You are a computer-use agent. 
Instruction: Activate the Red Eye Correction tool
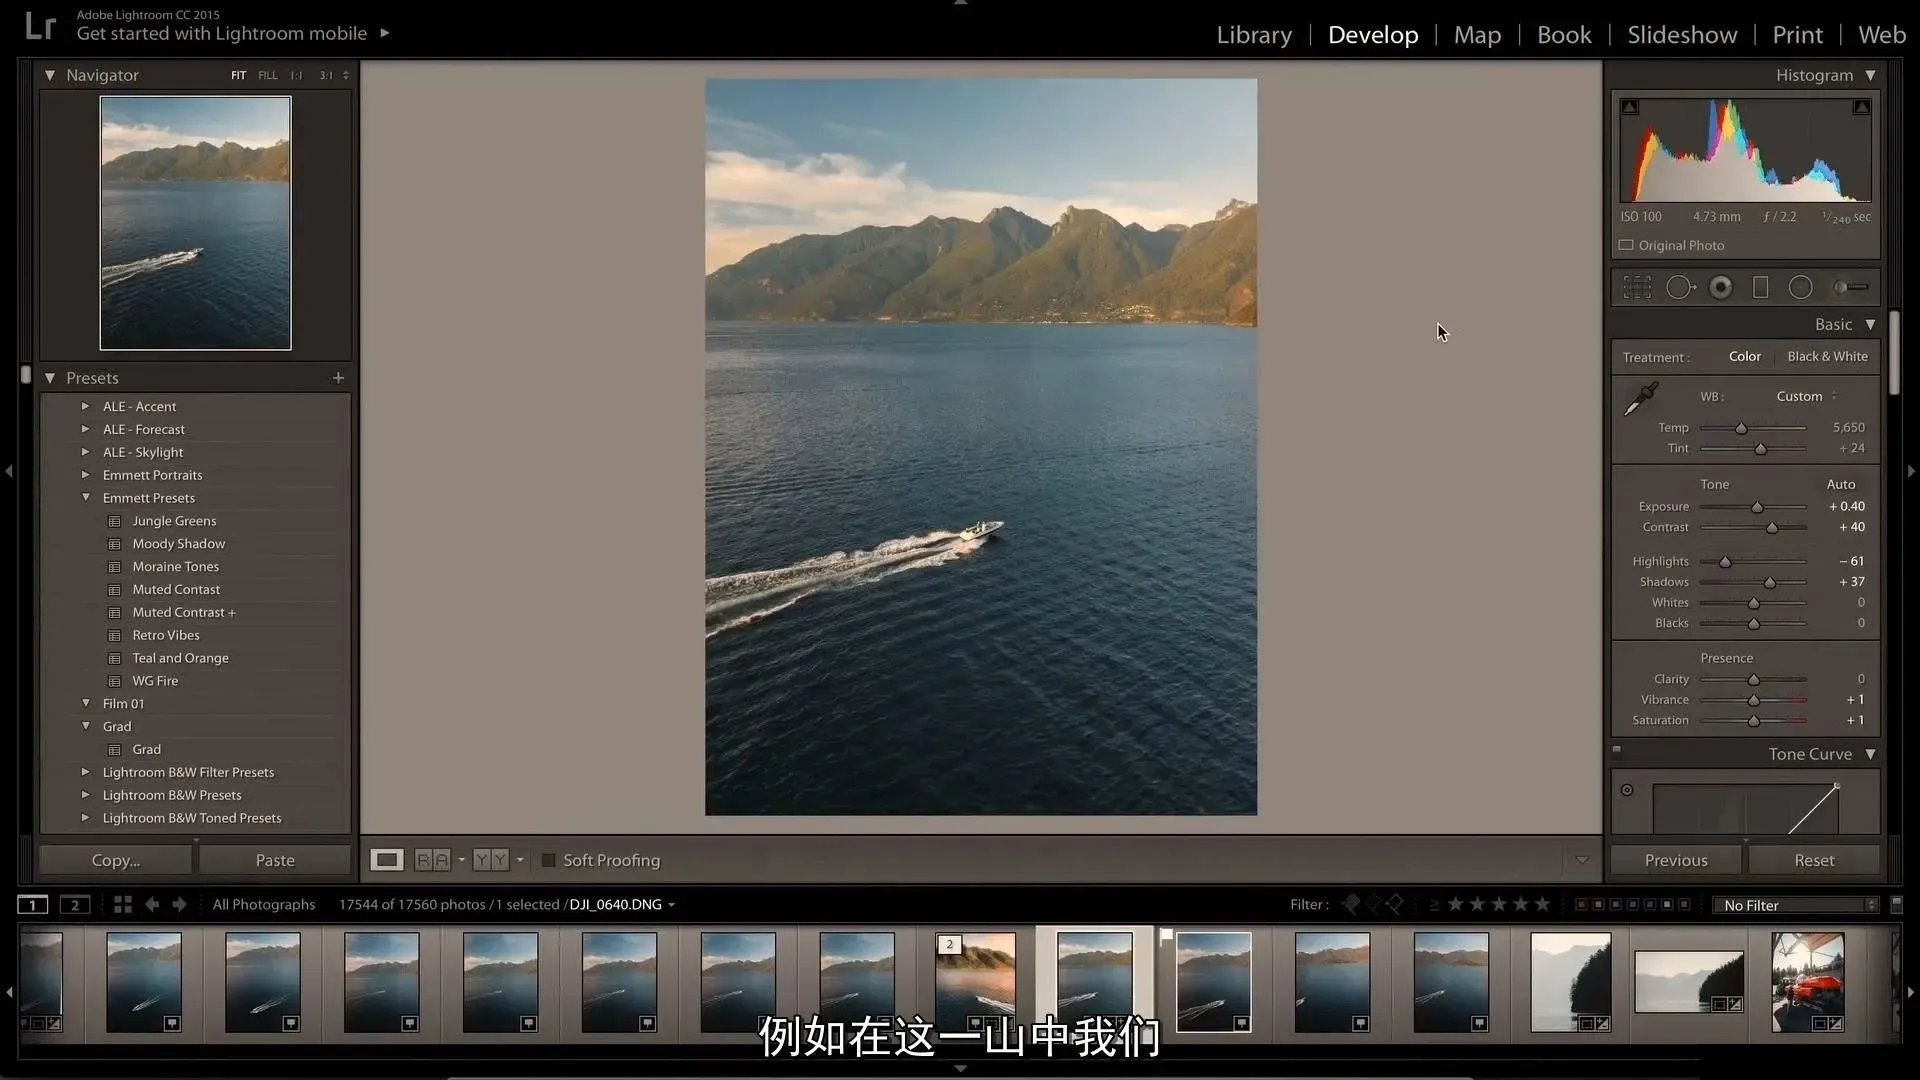1721,288
